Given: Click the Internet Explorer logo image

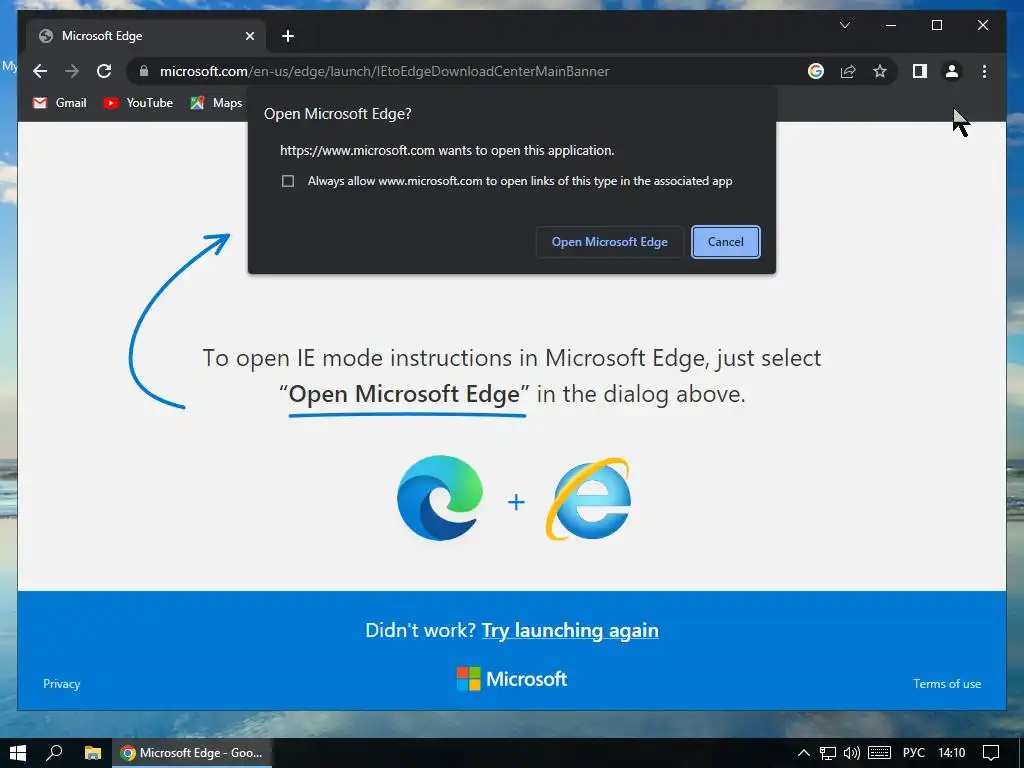Looking at the screenshot, I should (588, 500).
